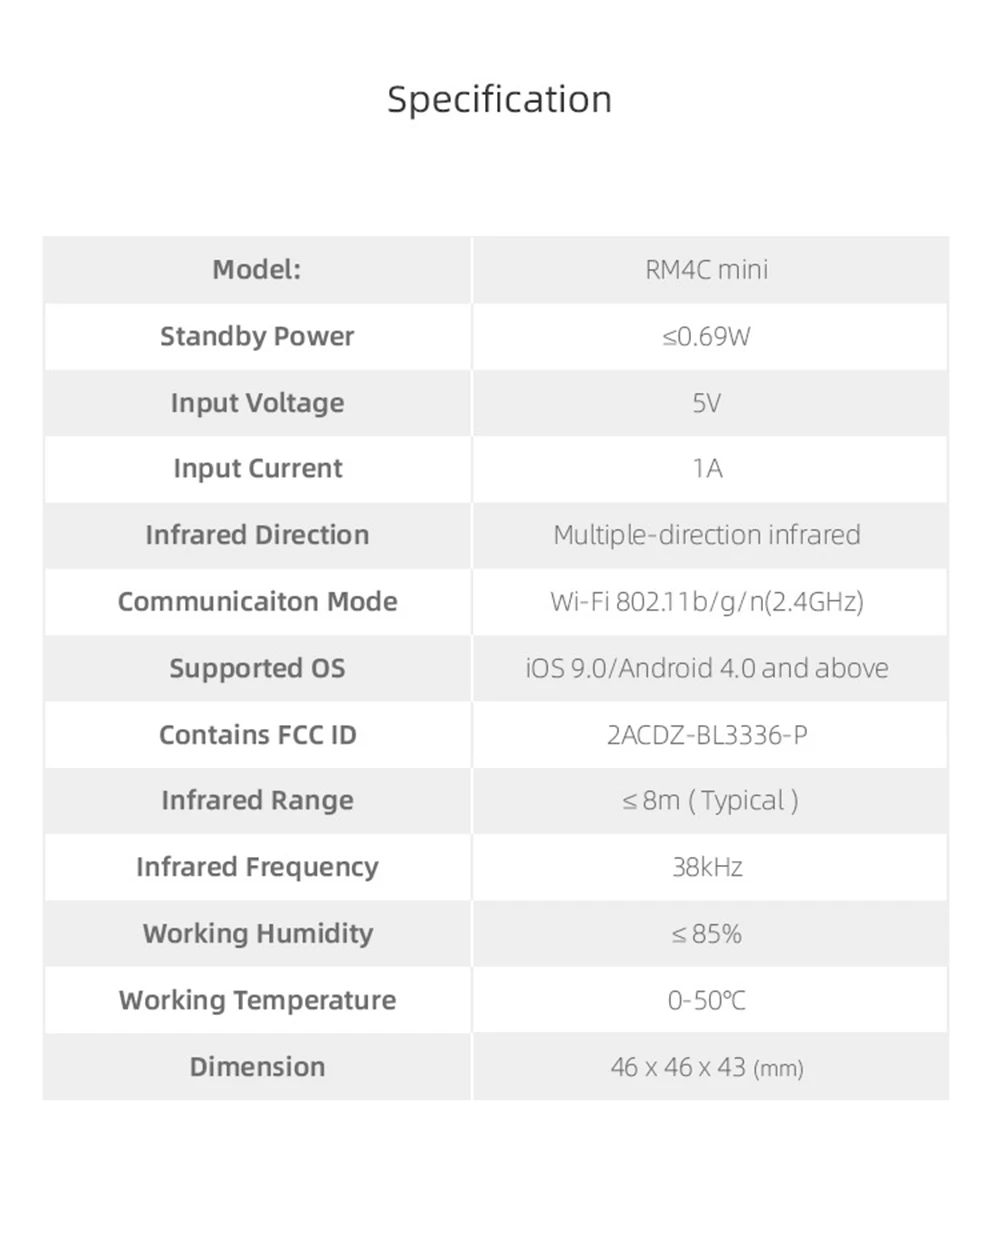
Task: Click the FCC ID 2ACDZ-BL3336-P value
Action: pyautogui.click(x=707, y=735)
